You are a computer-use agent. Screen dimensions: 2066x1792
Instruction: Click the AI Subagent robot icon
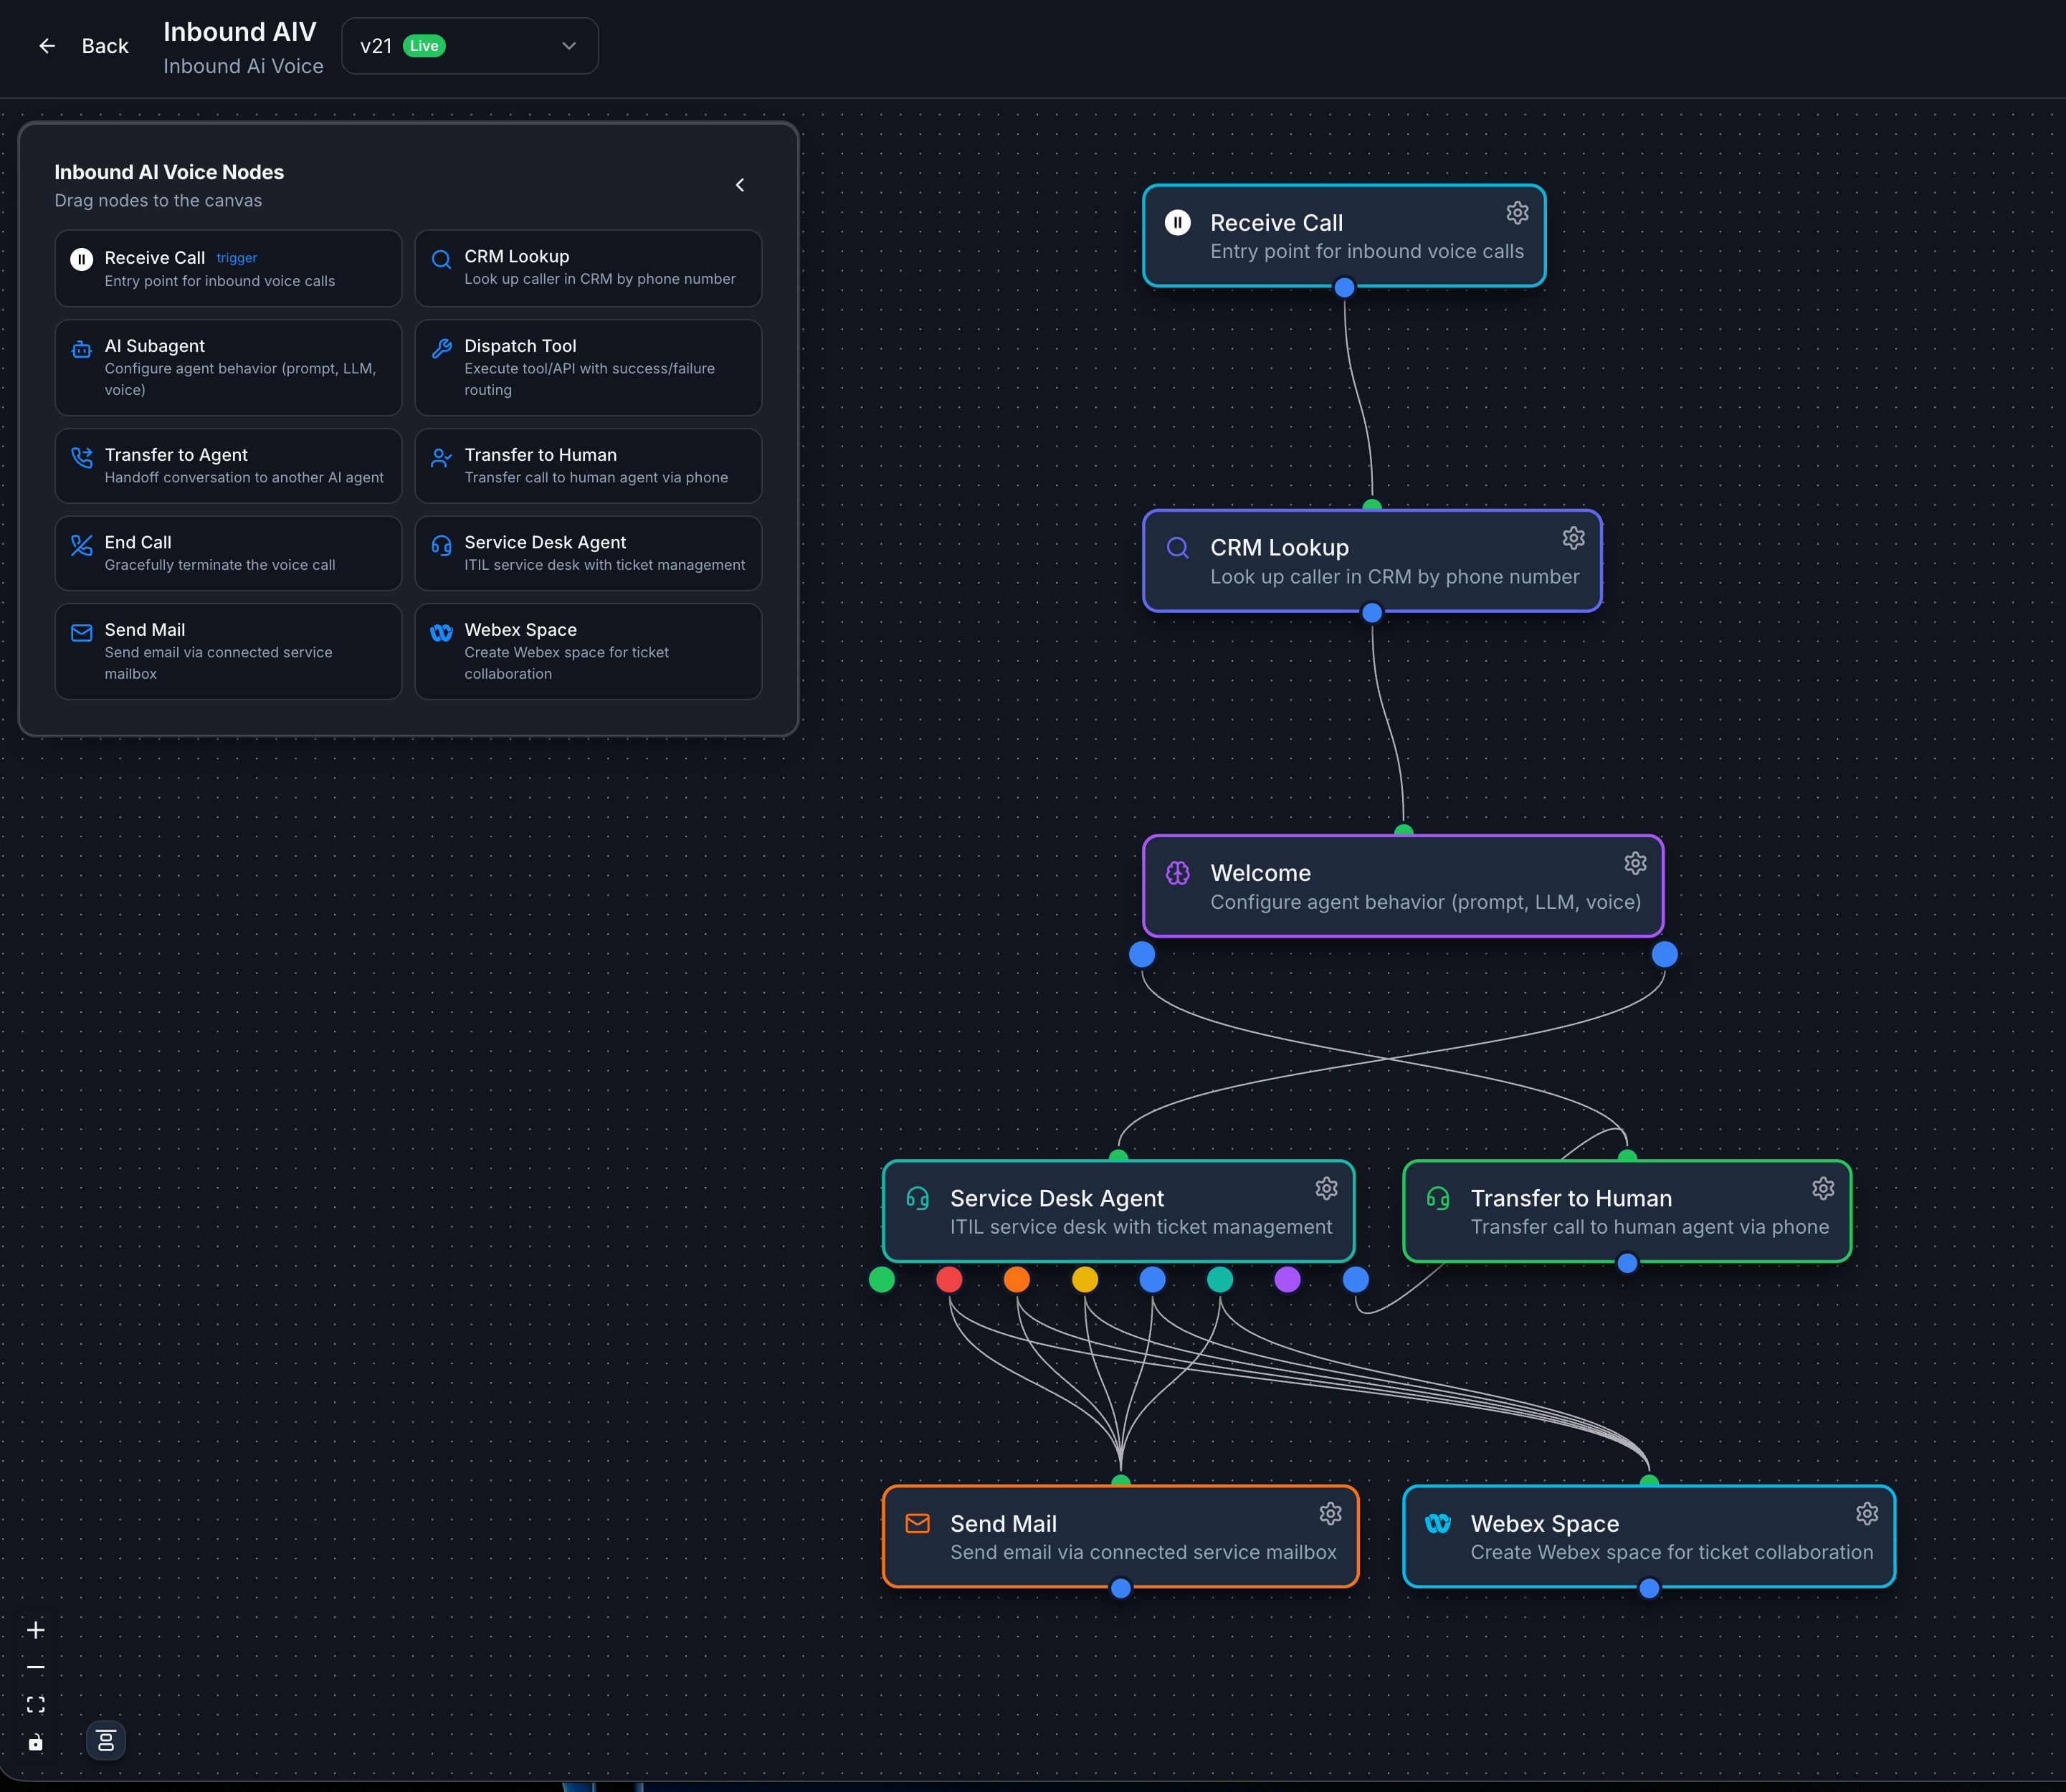(82, 349)
